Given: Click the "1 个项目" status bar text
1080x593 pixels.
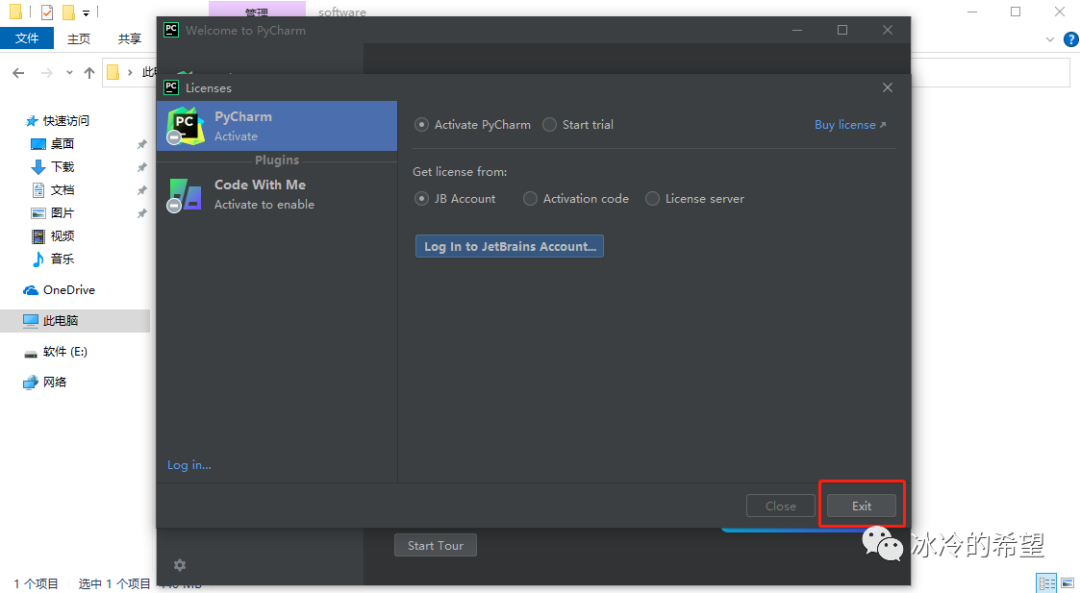Looking at the screenshot, I should (x=36, y=584).
